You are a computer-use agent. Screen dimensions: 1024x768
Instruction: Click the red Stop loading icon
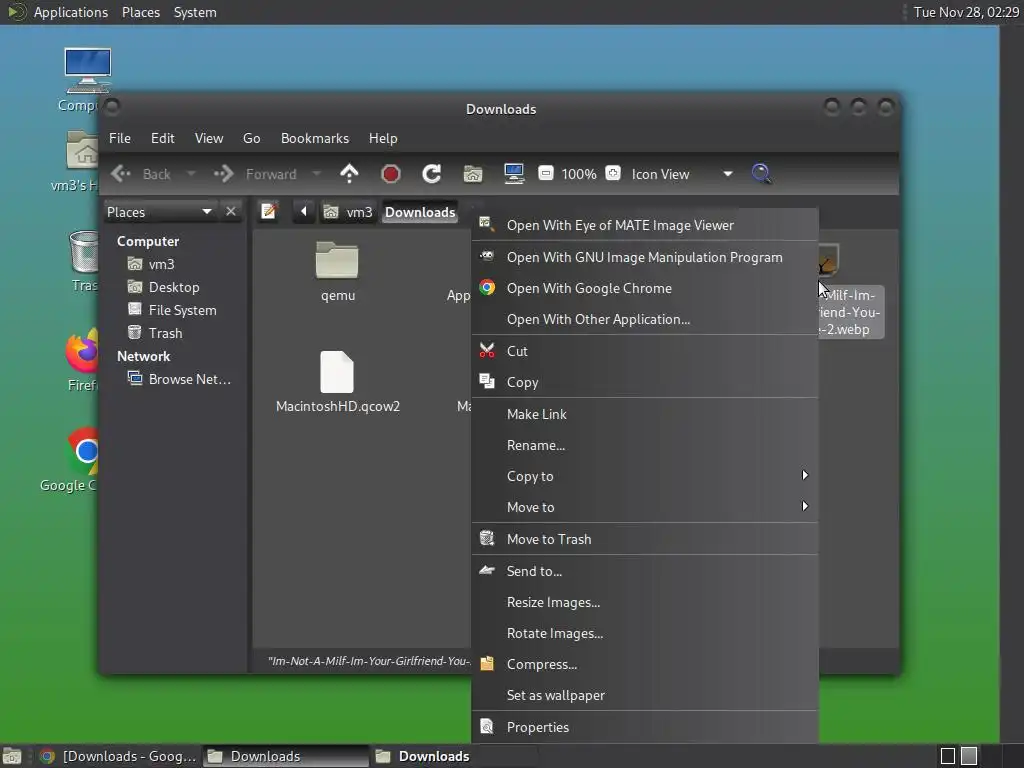coord(391,174)
